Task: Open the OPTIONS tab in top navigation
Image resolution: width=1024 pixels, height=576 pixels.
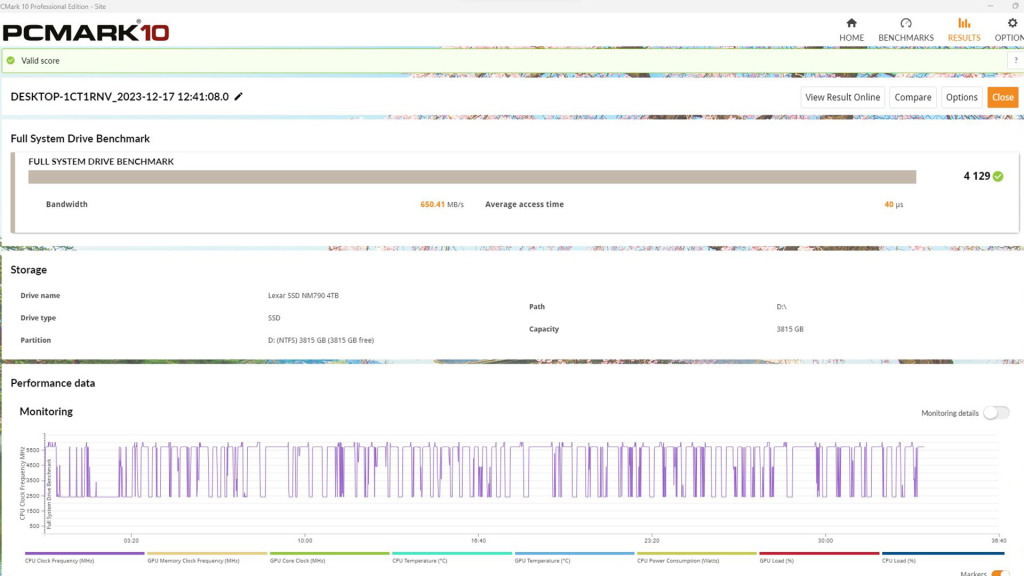Action: (x=1010, y=30)
